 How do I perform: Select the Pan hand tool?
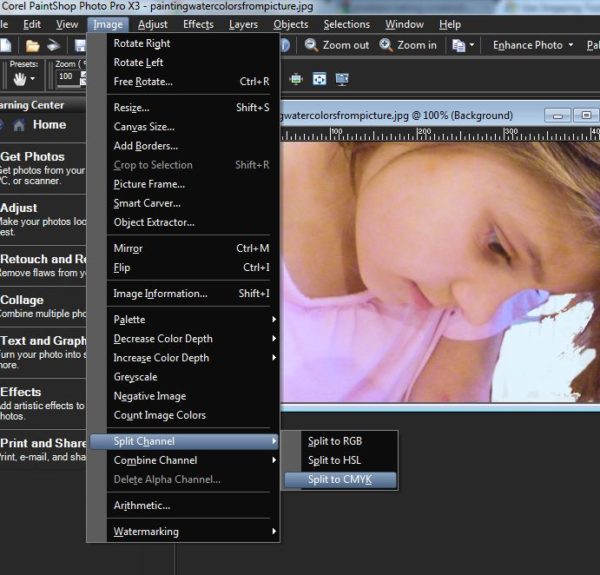19,78
